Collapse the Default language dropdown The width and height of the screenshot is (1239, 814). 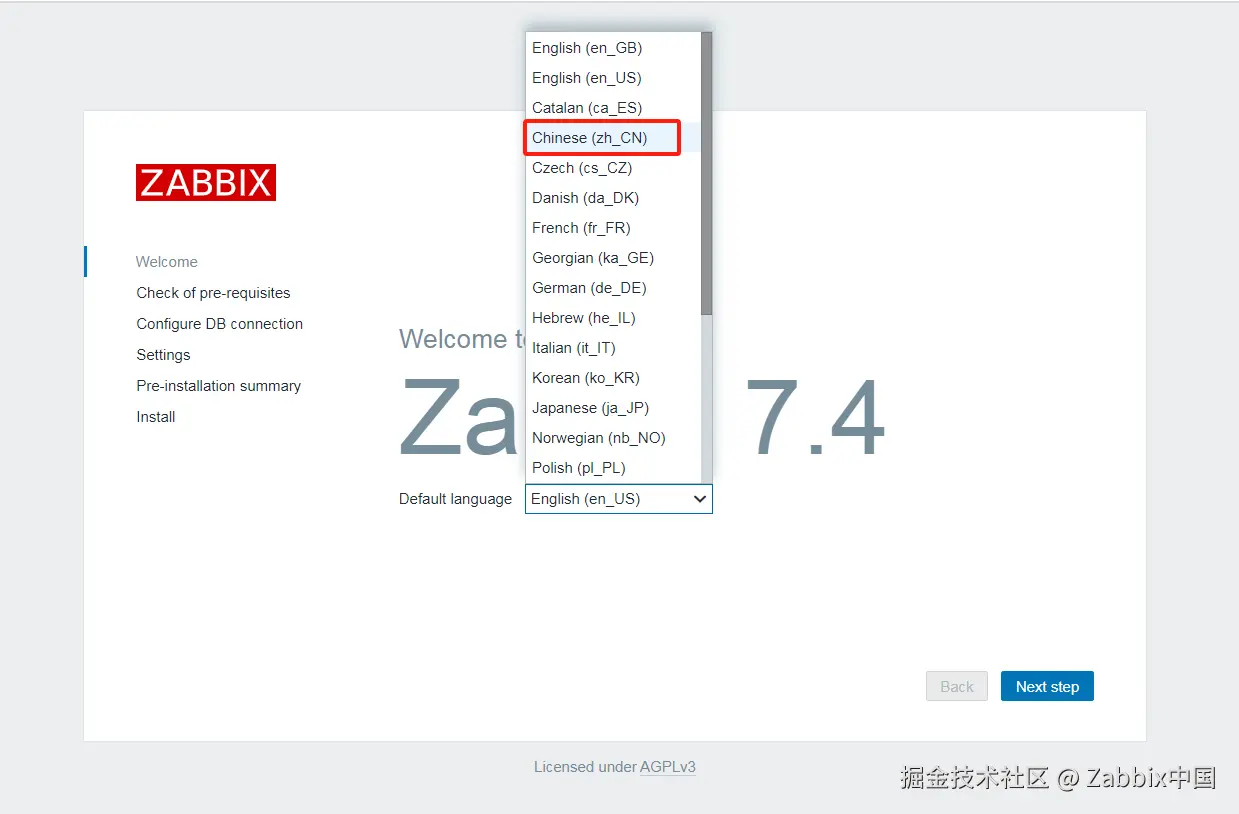point(618,499)
